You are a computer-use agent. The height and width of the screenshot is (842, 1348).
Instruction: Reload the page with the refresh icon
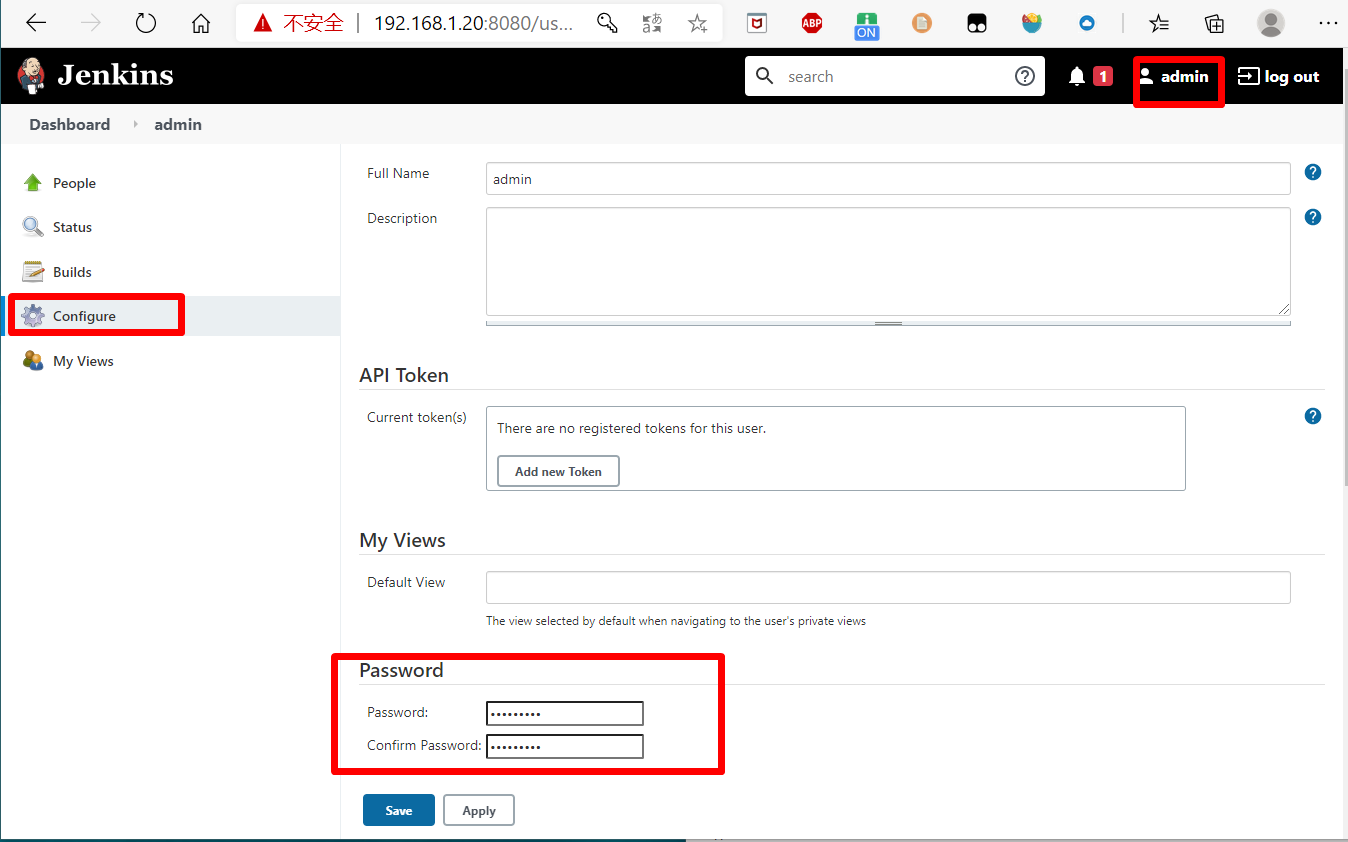click(146, 23)
